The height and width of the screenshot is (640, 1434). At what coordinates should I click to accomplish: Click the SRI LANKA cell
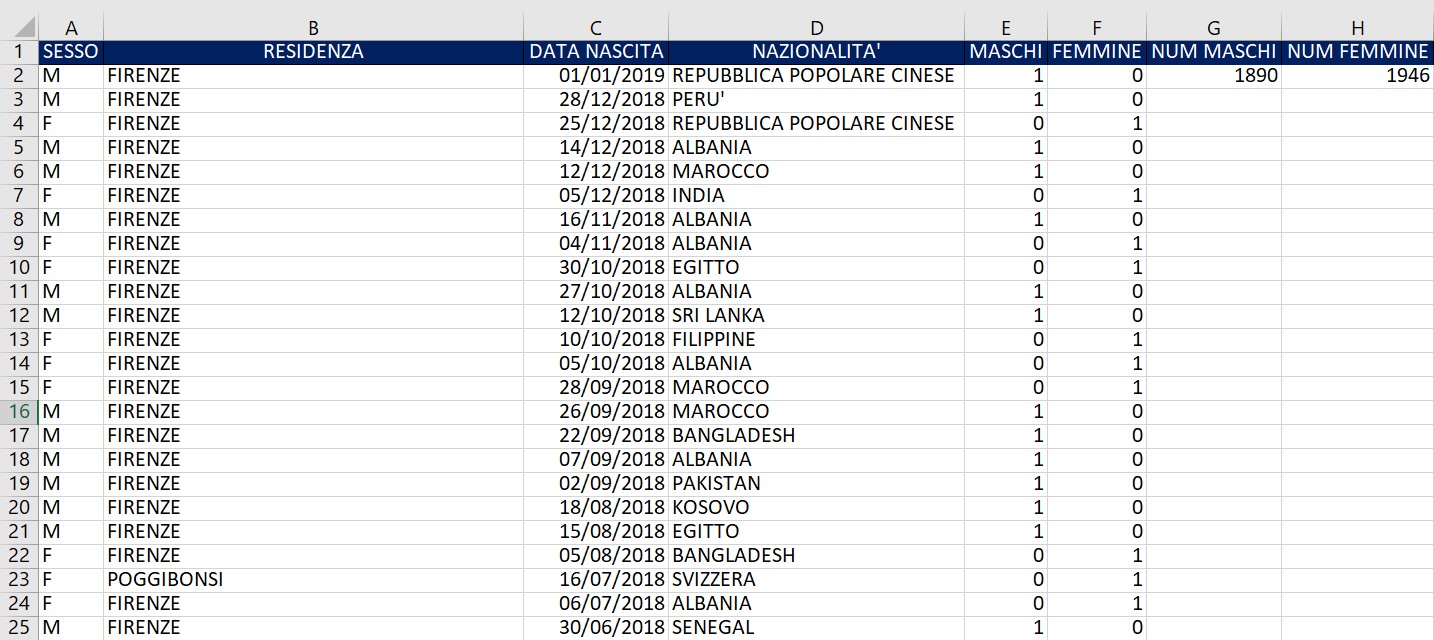[x=816, y=315]
